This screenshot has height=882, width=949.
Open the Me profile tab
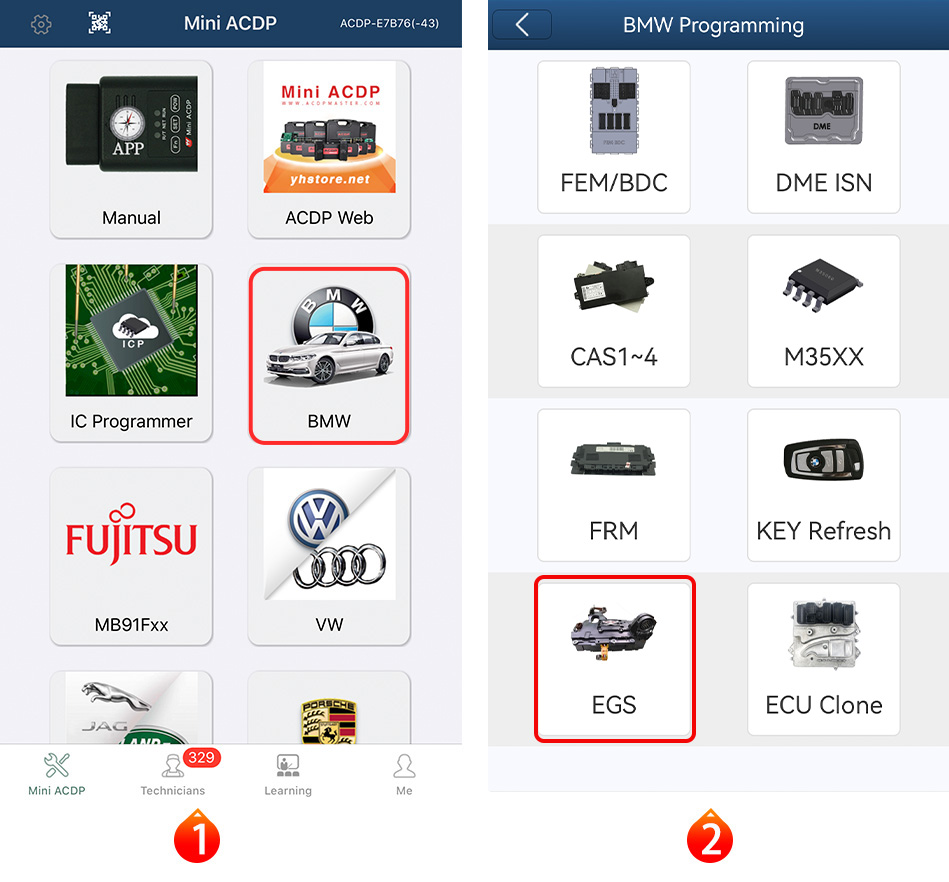tap(404, 774)
